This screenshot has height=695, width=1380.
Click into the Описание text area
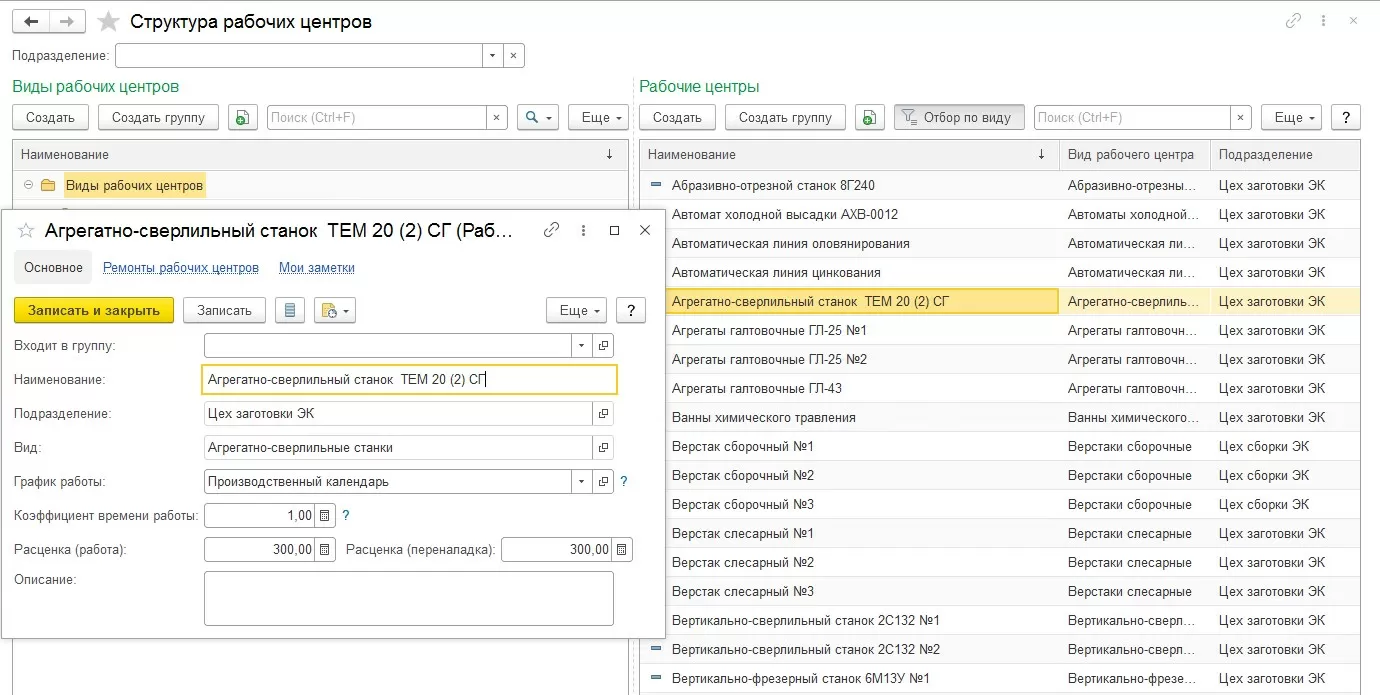click(x=408, y=598)
